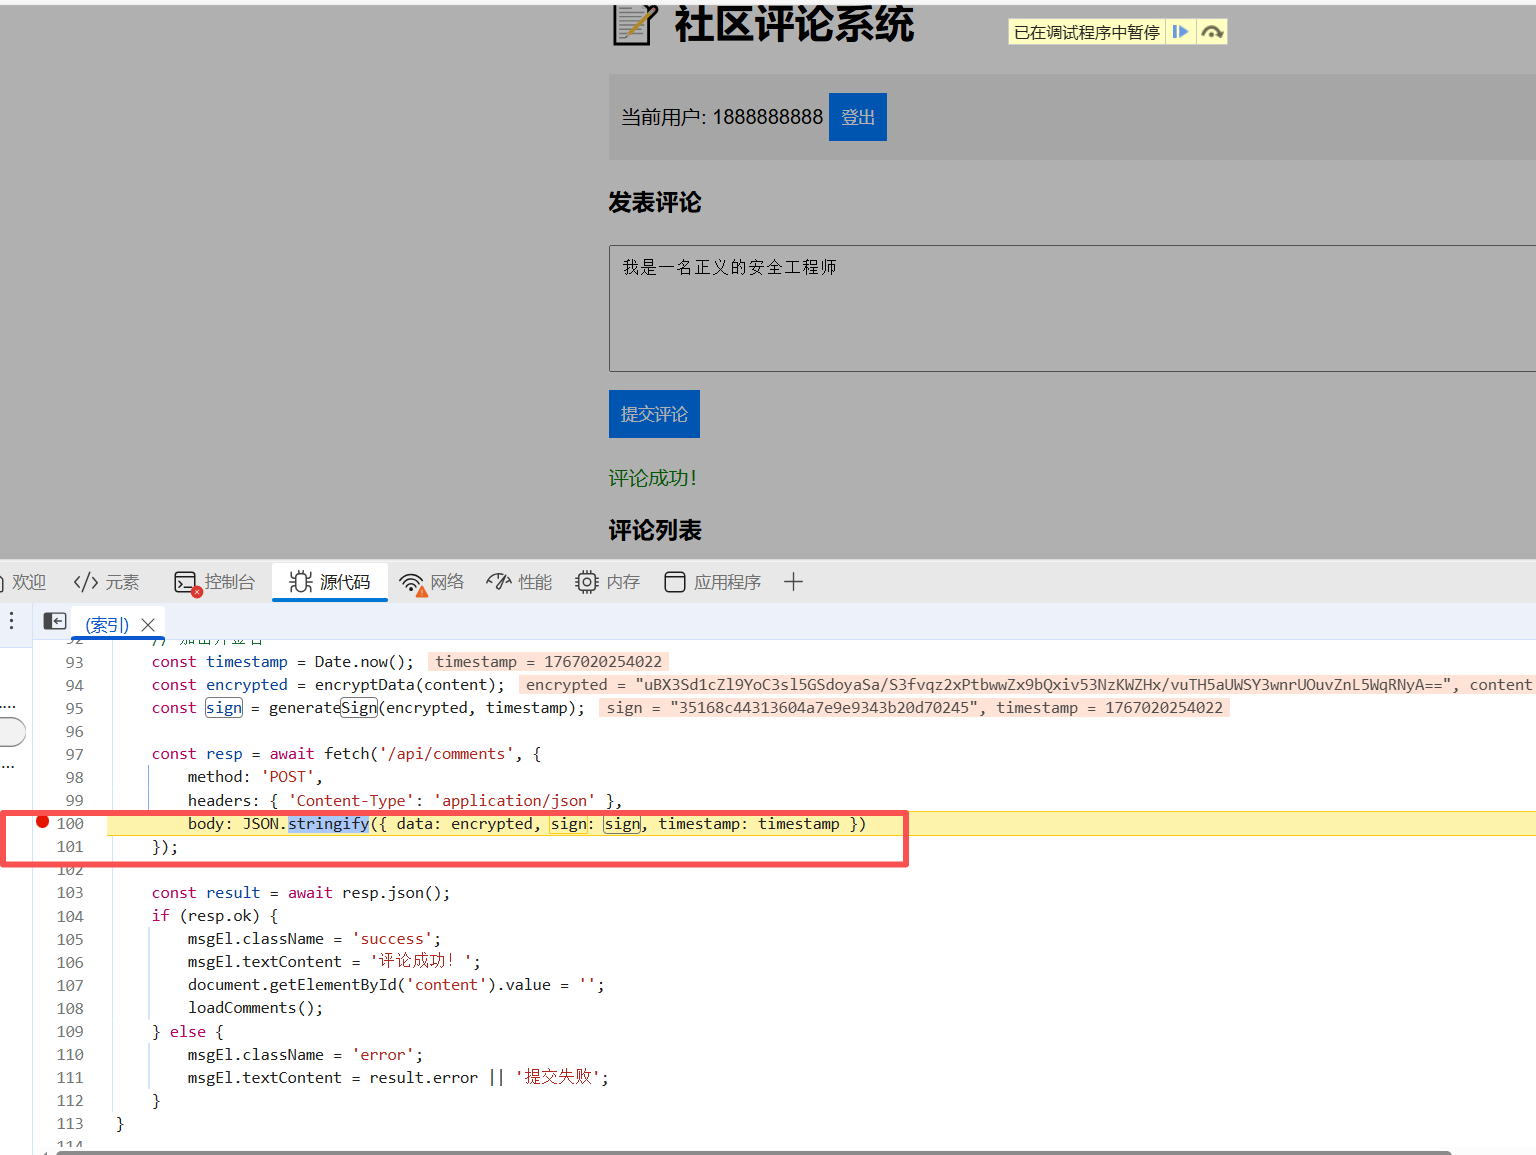Click the 评论成功! success message
The height and width of the screenshot is (1155, 1536).
tap(652, 478)
